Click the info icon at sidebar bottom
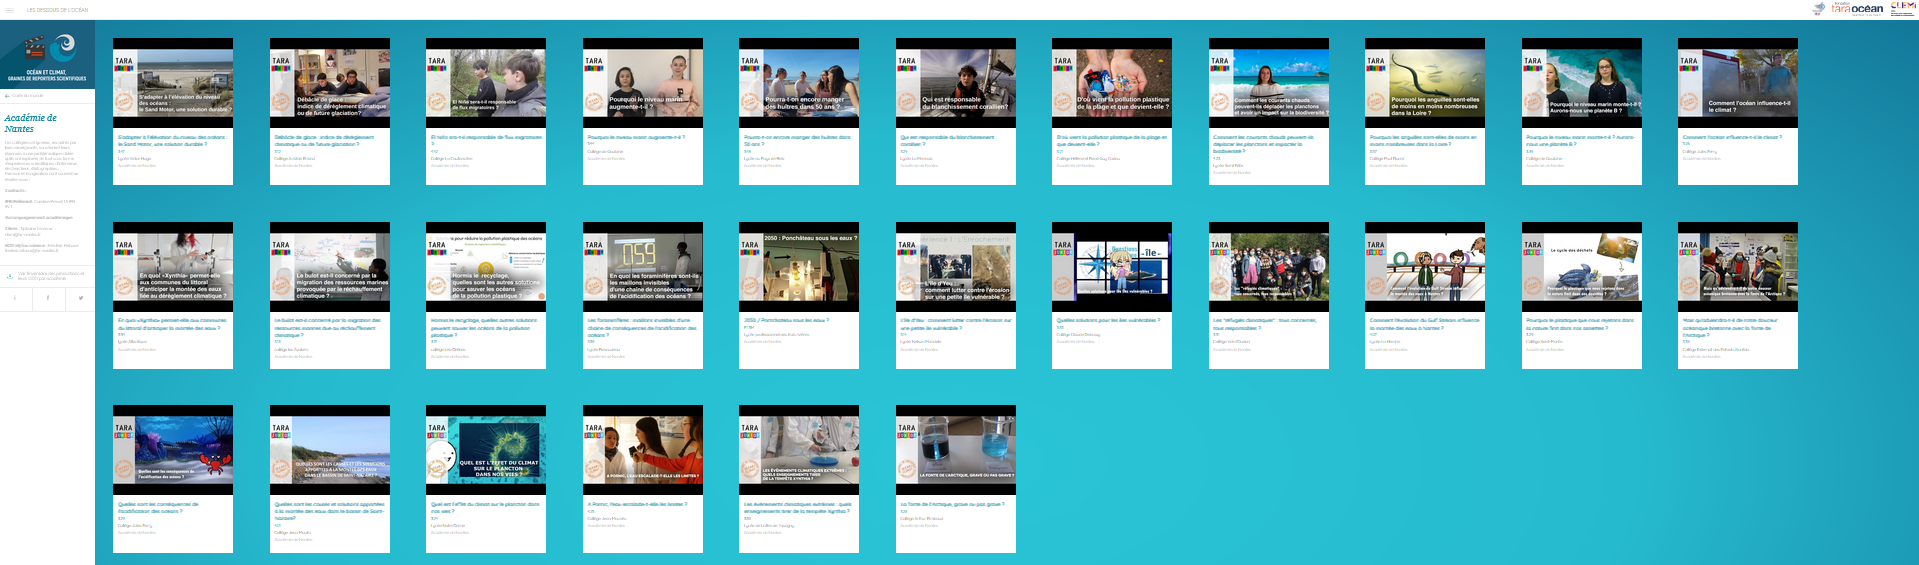This screenshot has width=1919, height=565. (15, 298)
